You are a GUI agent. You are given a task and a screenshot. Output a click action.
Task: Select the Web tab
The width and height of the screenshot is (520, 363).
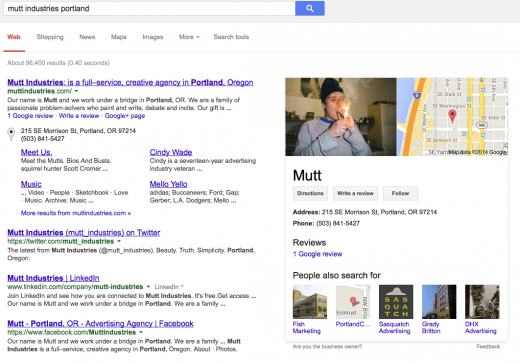[x=14, y=37]
